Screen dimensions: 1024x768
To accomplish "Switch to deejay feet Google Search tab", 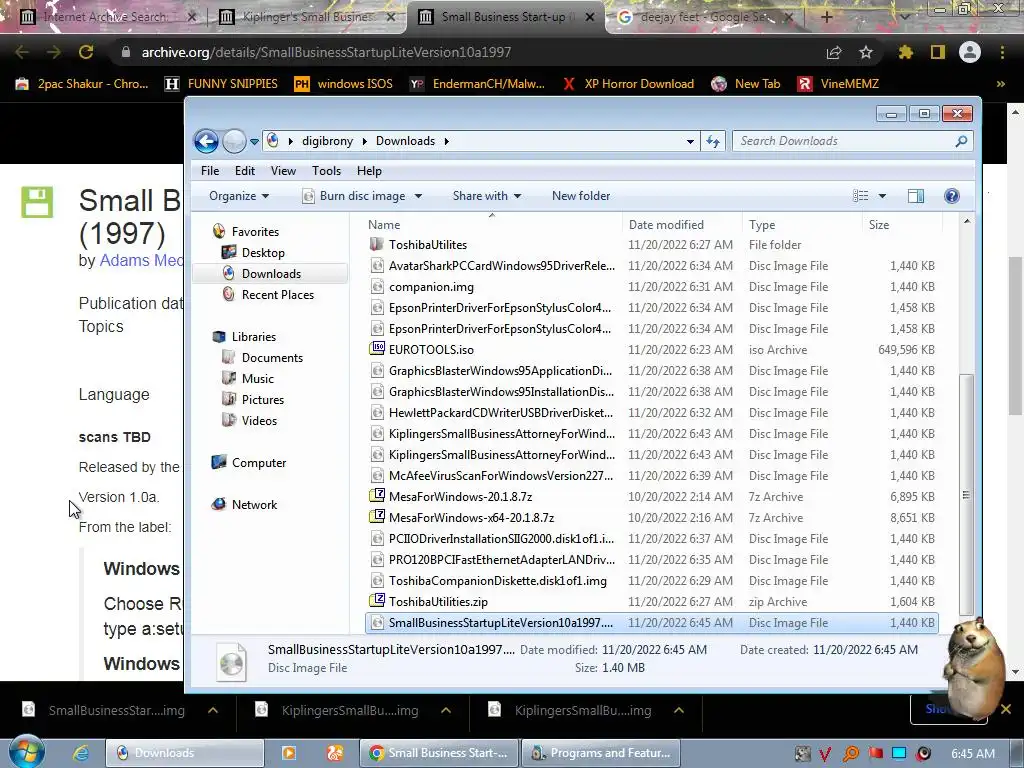I will pyautogui.click(x=705, y=17).
